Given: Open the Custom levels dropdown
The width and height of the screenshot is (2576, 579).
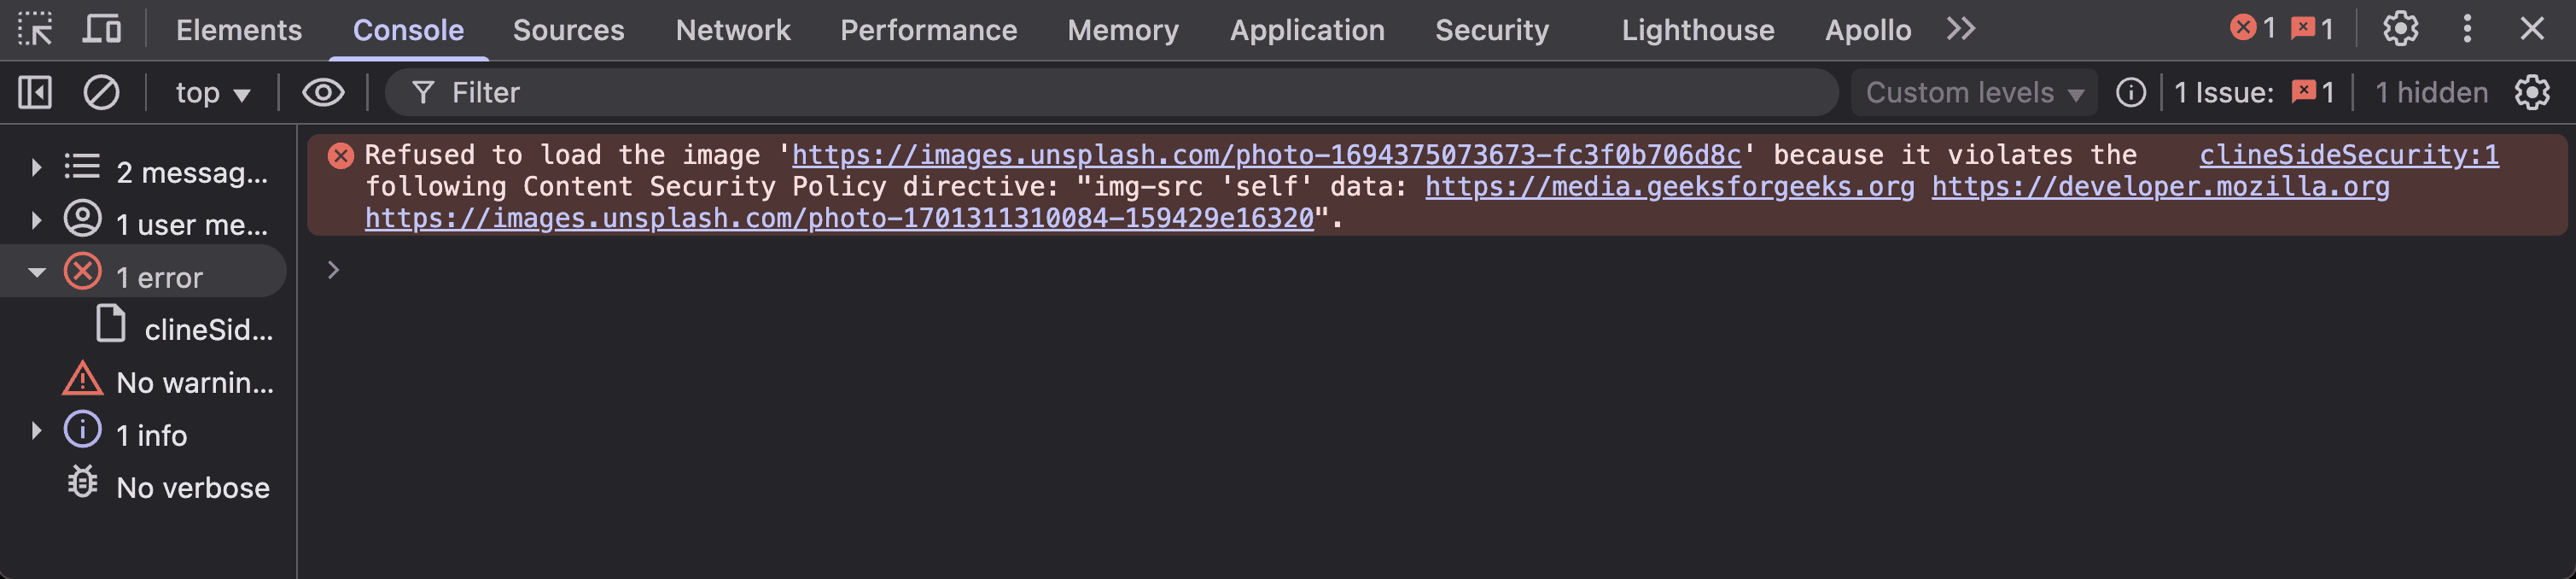Looking at the screenshot, I should pos(1974,93).
